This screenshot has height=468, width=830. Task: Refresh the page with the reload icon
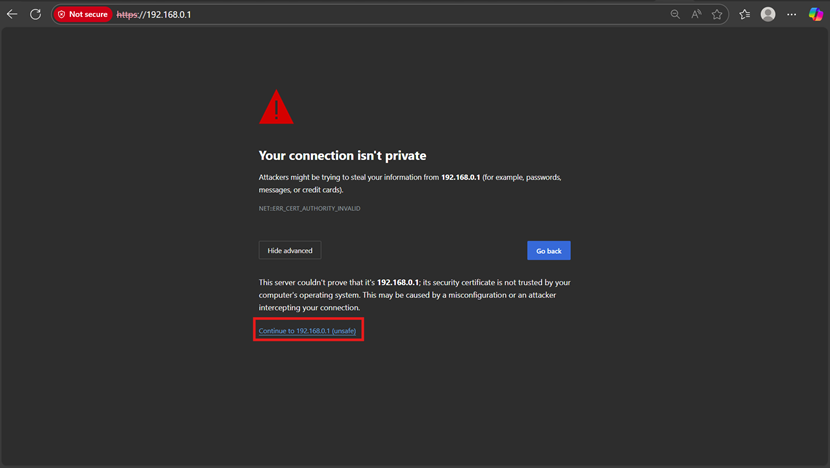pyautogui.click(x=35, y=15)
